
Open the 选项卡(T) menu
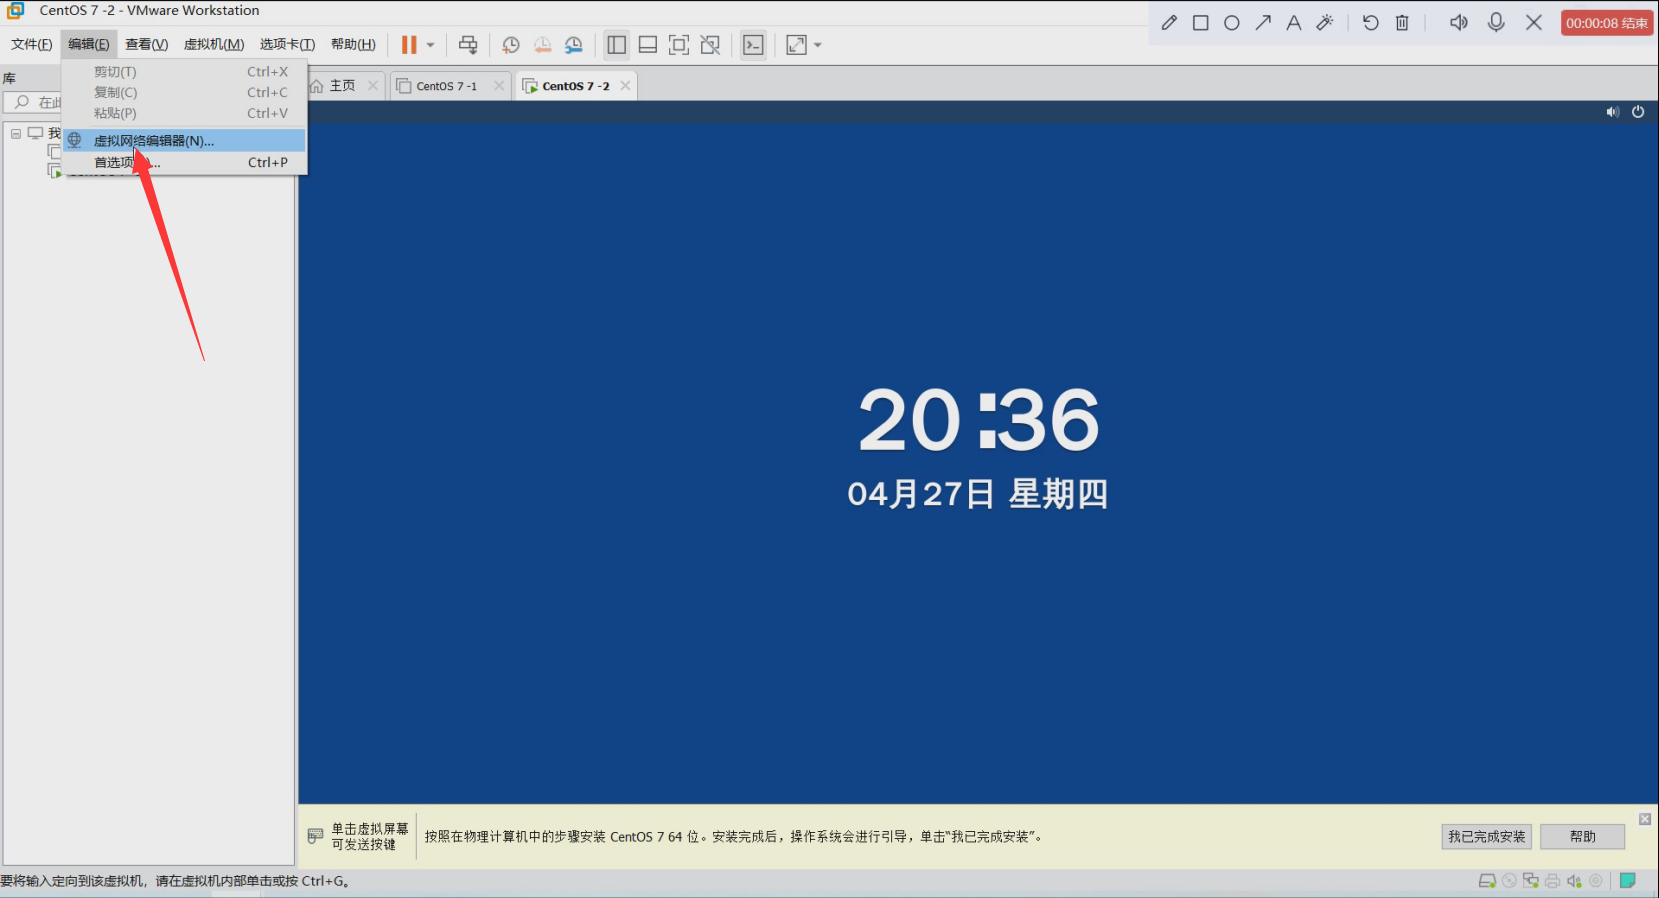[x=287, y=44]
